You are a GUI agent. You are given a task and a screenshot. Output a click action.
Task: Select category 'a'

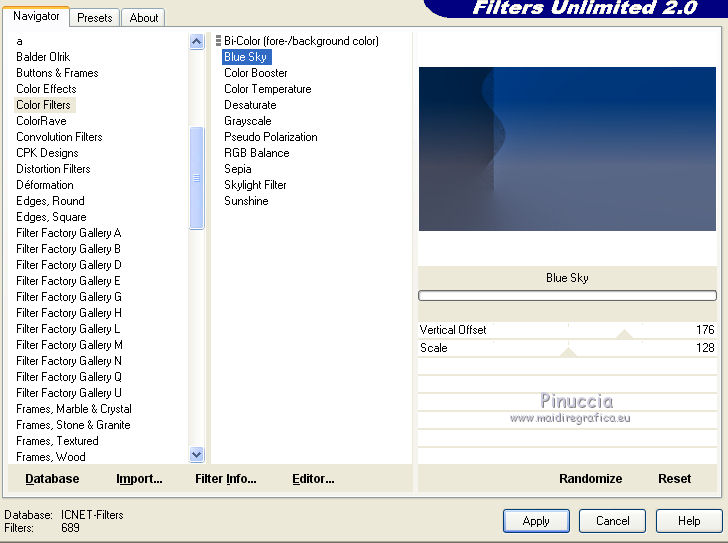tap(20, 41)
